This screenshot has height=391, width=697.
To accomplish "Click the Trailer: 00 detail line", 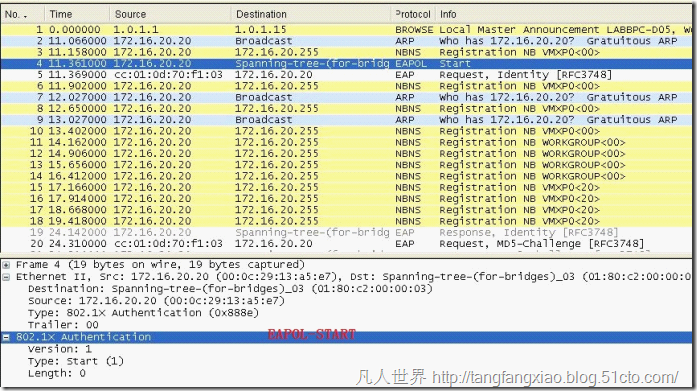I will (63, 325).
